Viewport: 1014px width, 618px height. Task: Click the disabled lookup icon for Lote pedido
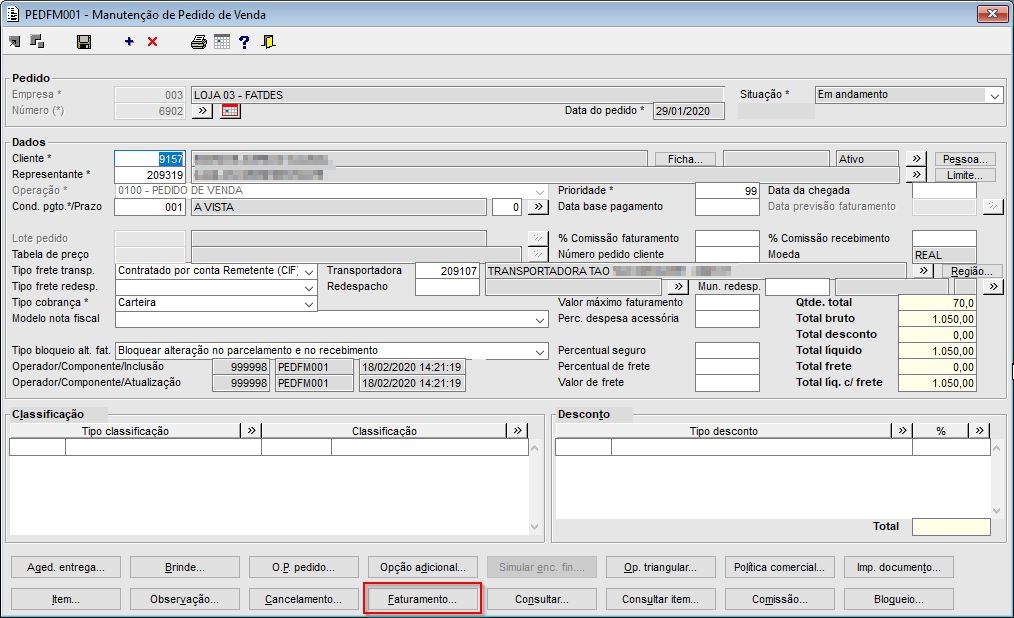(x=537, y=239)
